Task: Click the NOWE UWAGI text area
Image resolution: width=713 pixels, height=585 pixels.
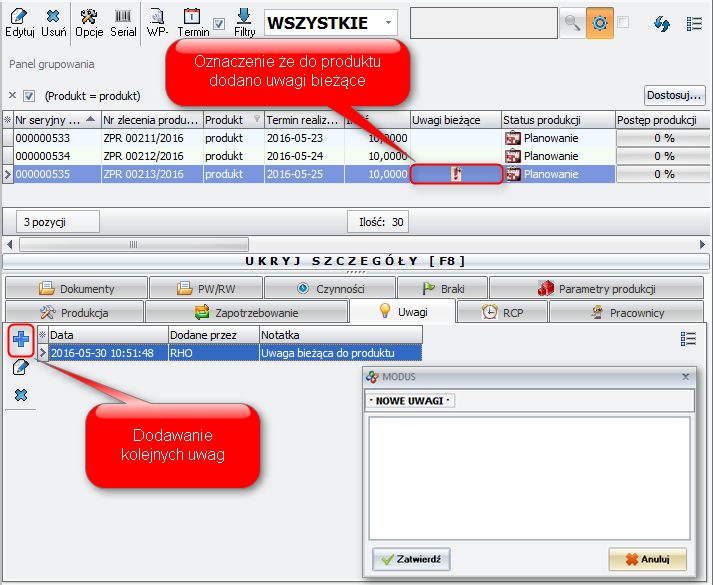Action: click(529, 478)
